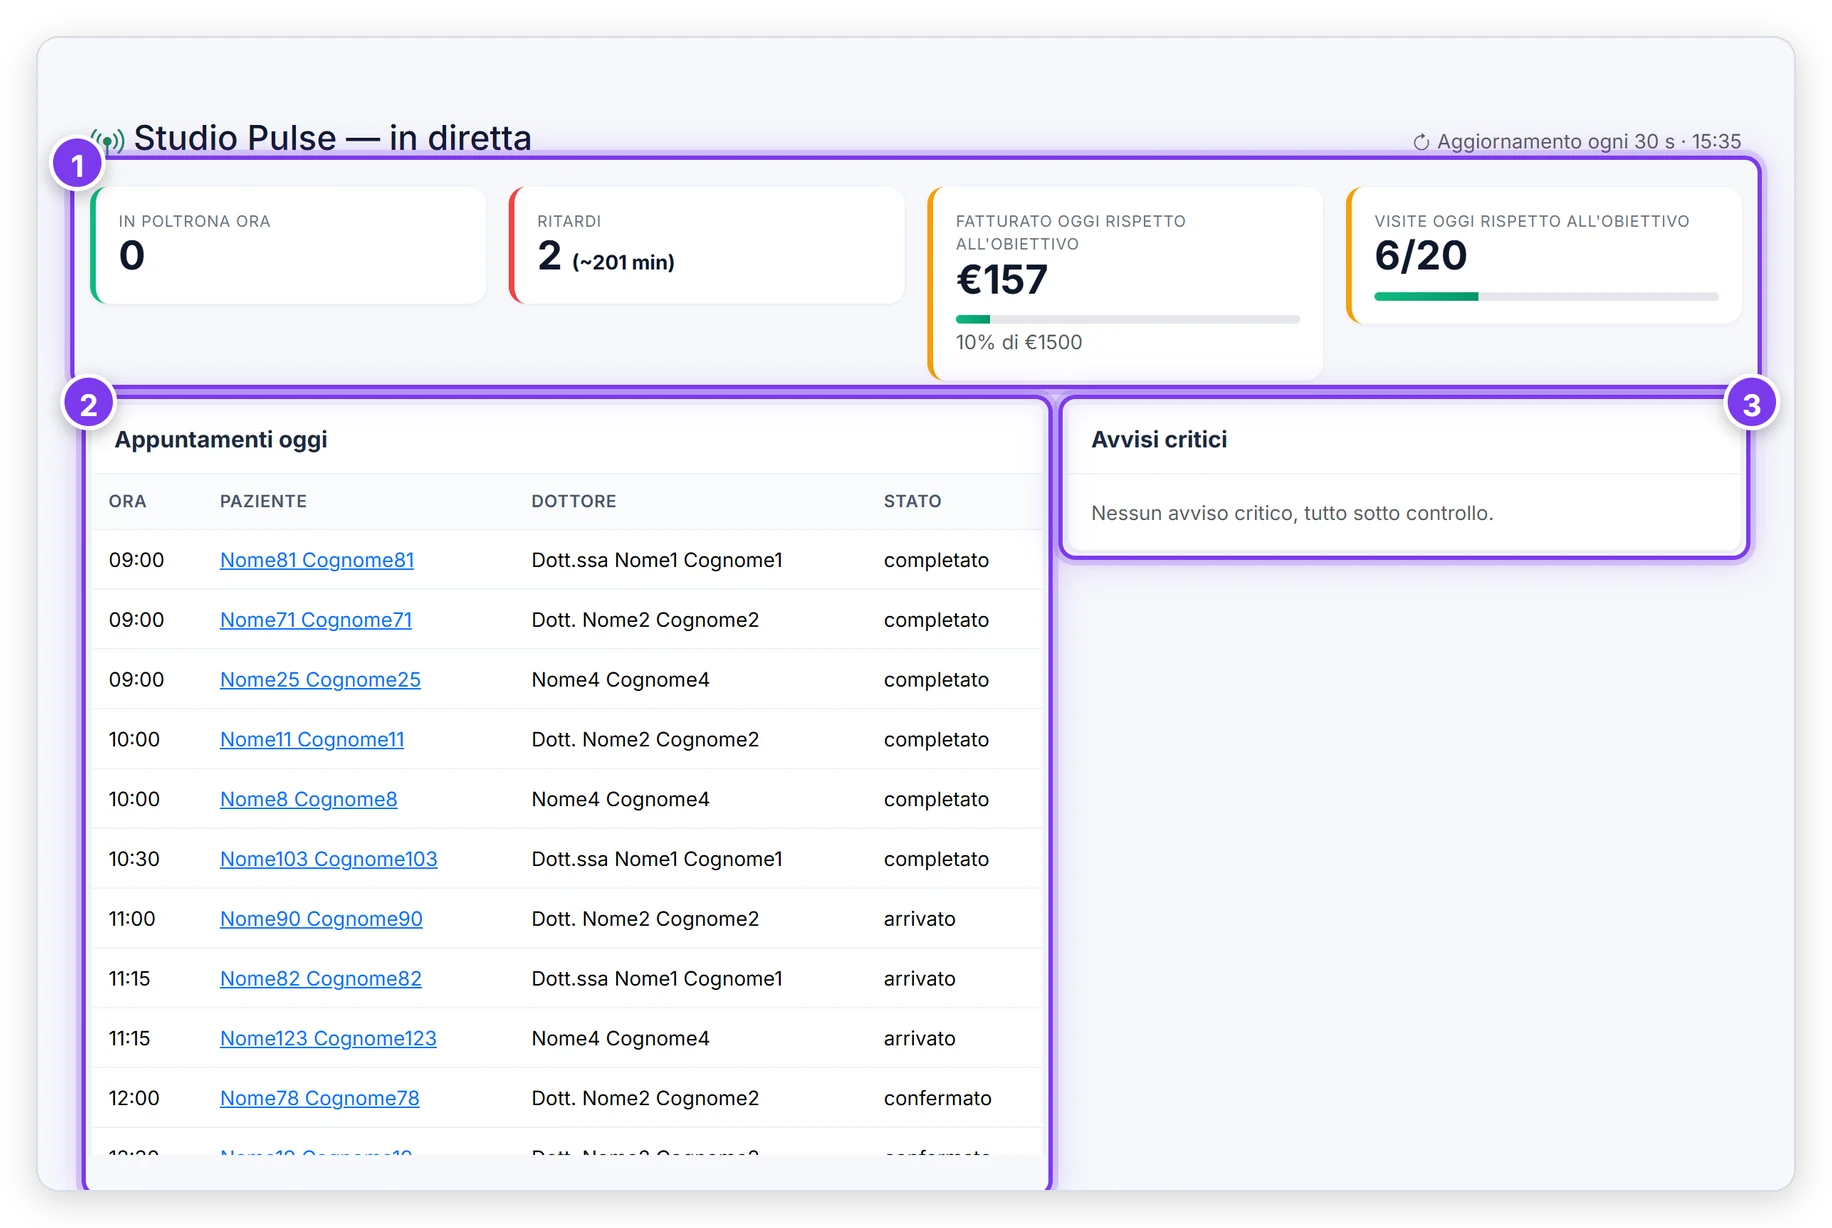
Task: Click the refresh icon next to Aggiornamento
Action: coord(1421,142)
